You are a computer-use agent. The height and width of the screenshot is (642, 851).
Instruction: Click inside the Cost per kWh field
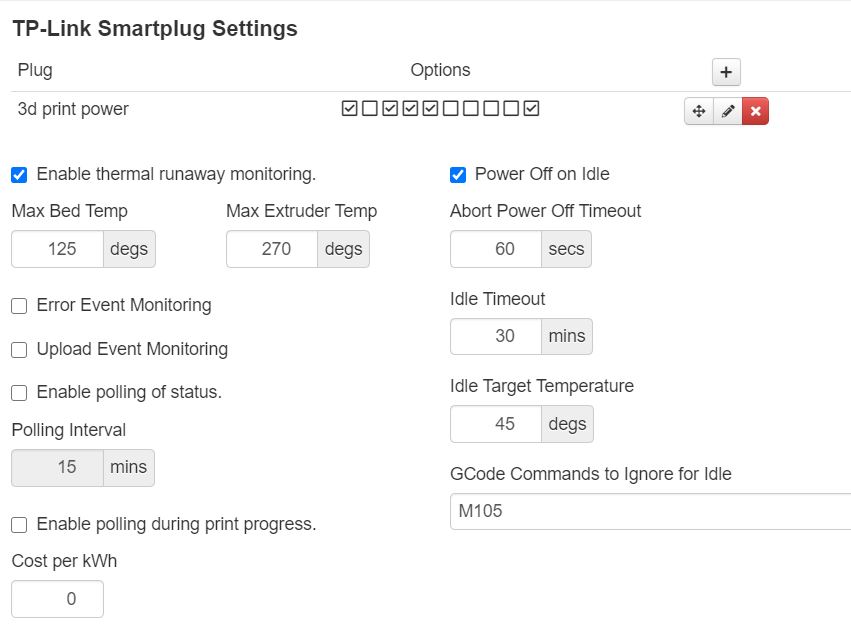pos(55,598)
